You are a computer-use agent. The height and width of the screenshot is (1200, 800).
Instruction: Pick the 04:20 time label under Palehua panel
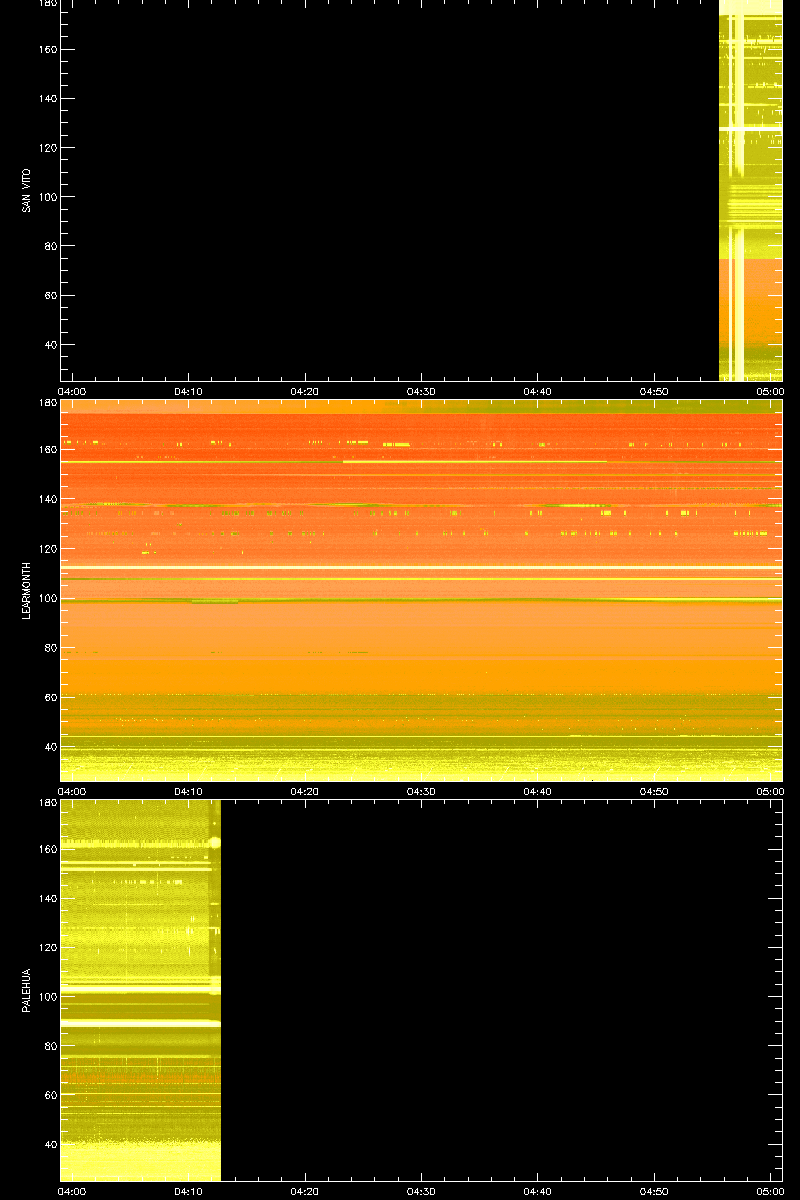pyautogui.click(x=305, y=1191)
